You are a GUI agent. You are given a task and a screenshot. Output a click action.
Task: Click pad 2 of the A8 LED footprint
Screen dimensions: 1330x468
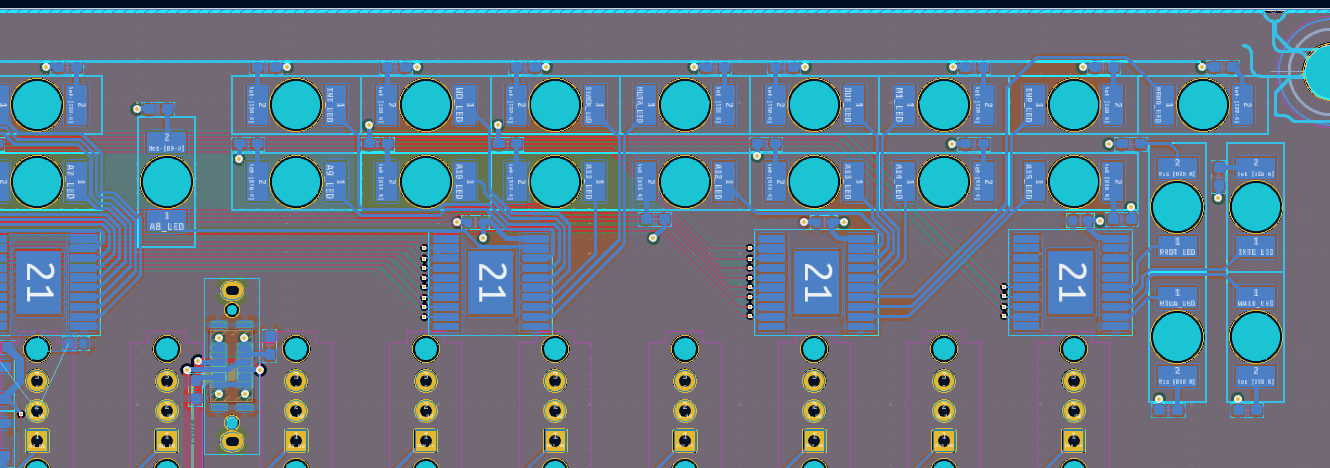click(x=166, y=142)
